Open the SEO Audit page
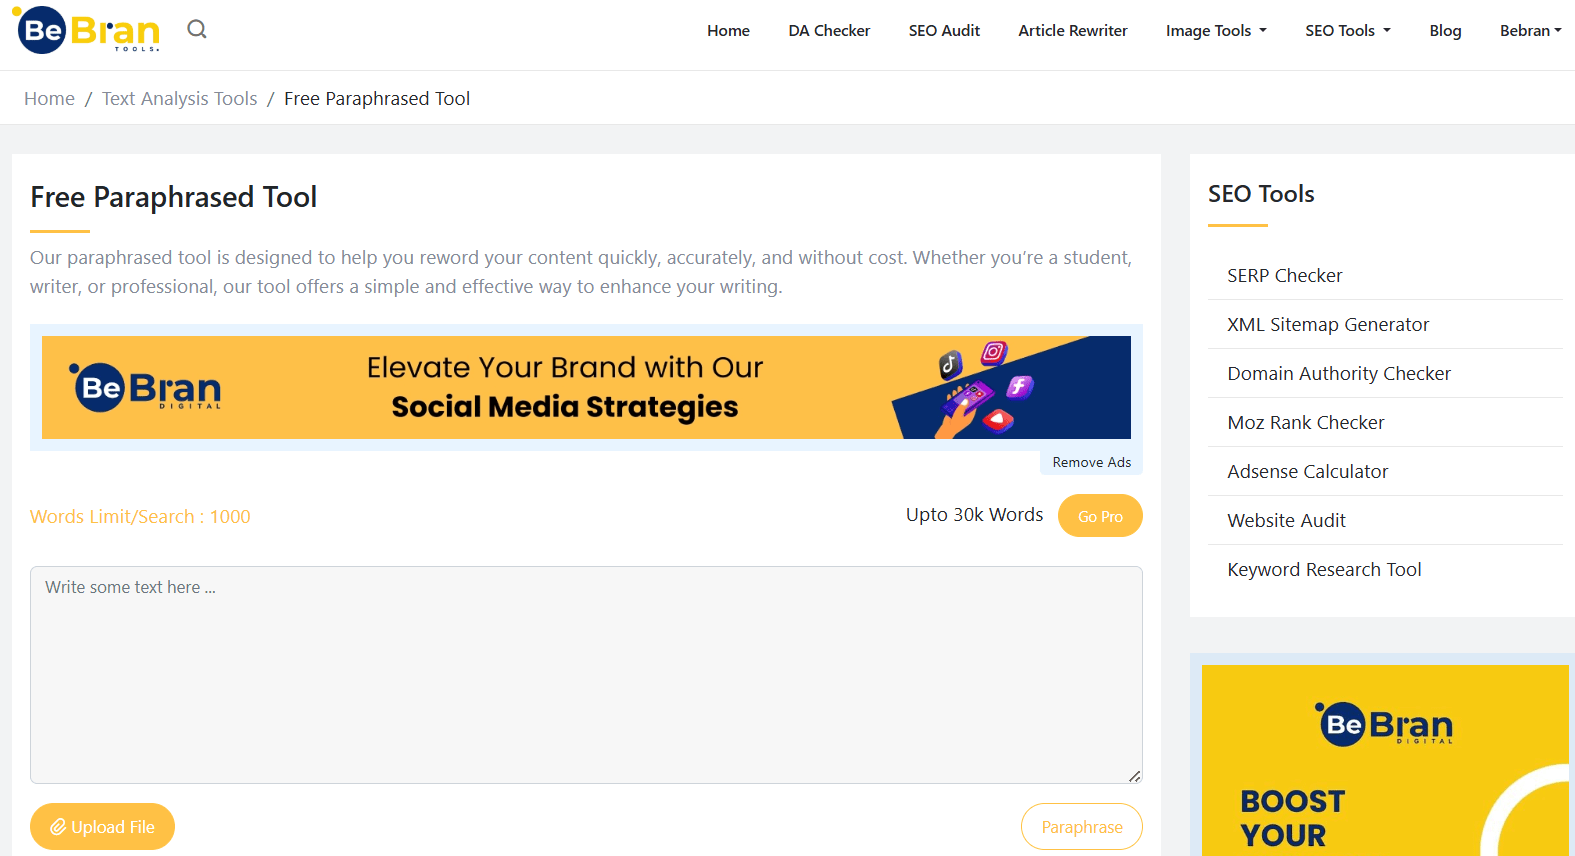The height and width of the screenshot is (856, 1575). [944, 31]
